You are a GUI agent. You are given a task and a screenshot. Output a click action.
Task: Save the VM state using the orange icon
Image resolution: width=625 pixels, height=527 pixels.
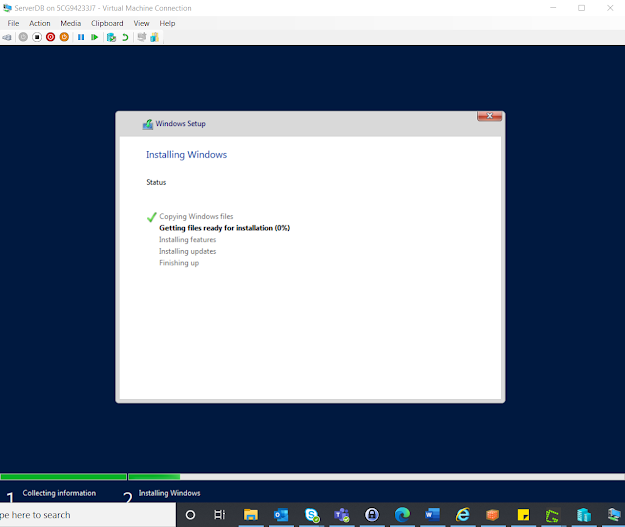pos(64,37)
